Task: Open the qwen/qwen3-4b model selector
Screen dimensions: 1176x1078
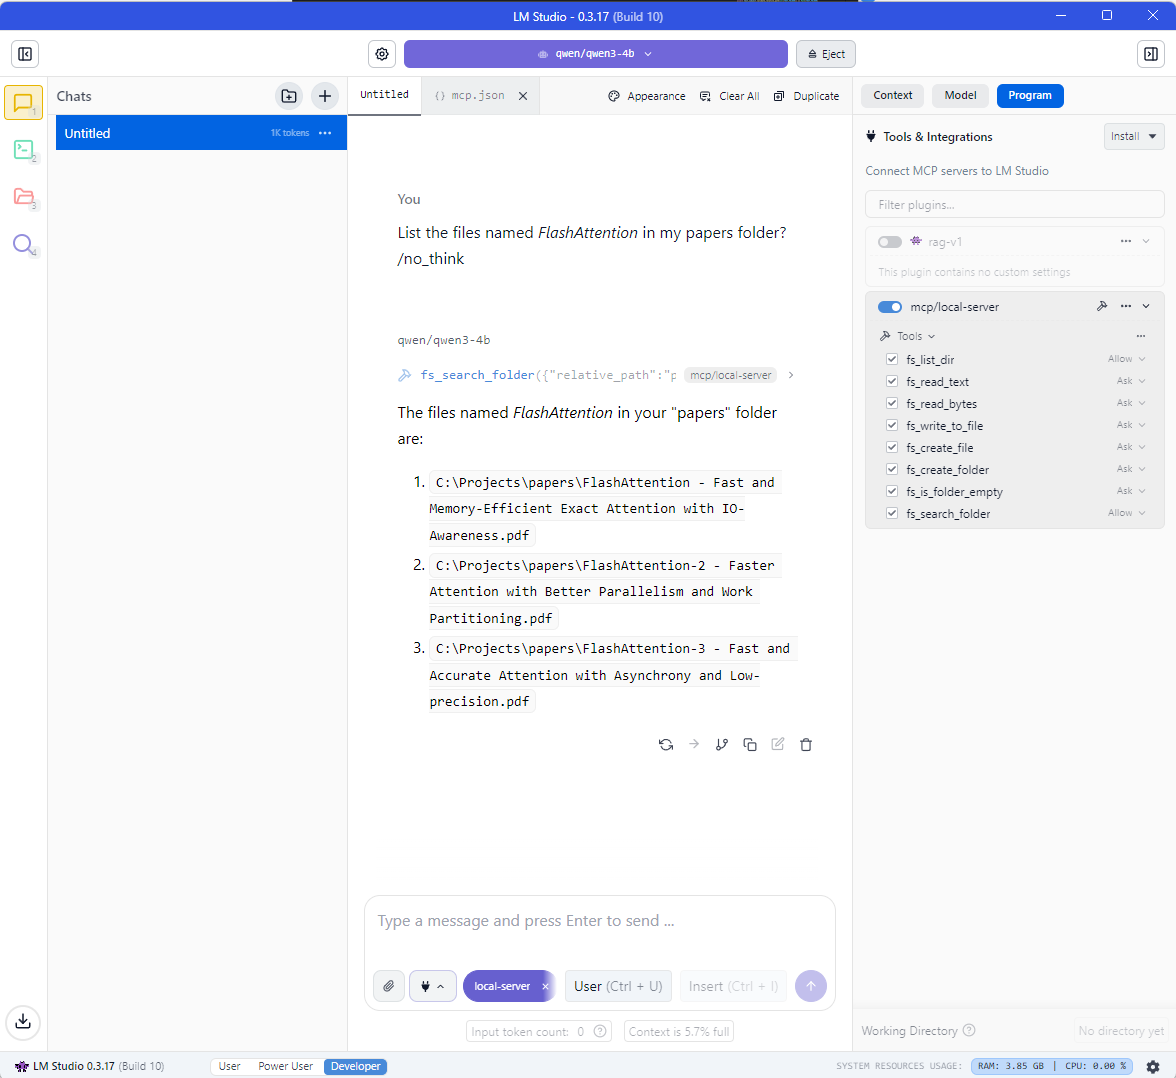Action: 596,54
